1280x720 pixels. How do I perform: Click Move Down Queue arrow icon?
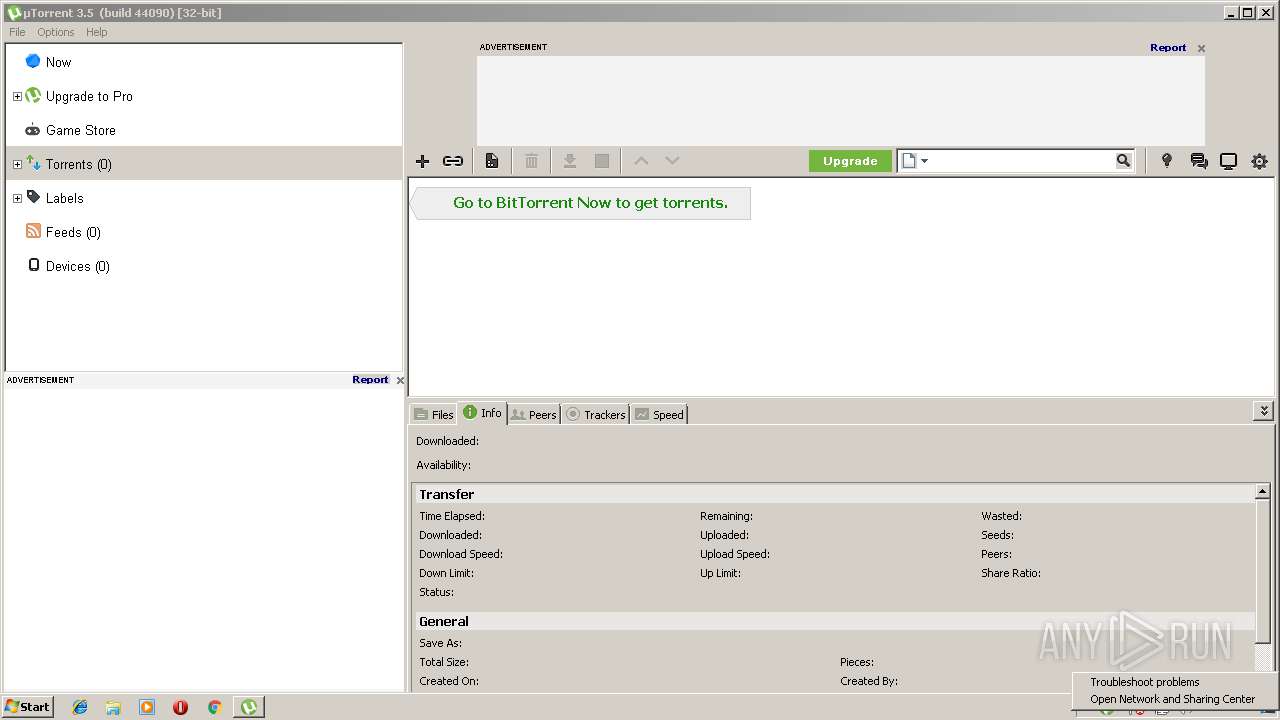pyautogui.click(x=672, y=161)
